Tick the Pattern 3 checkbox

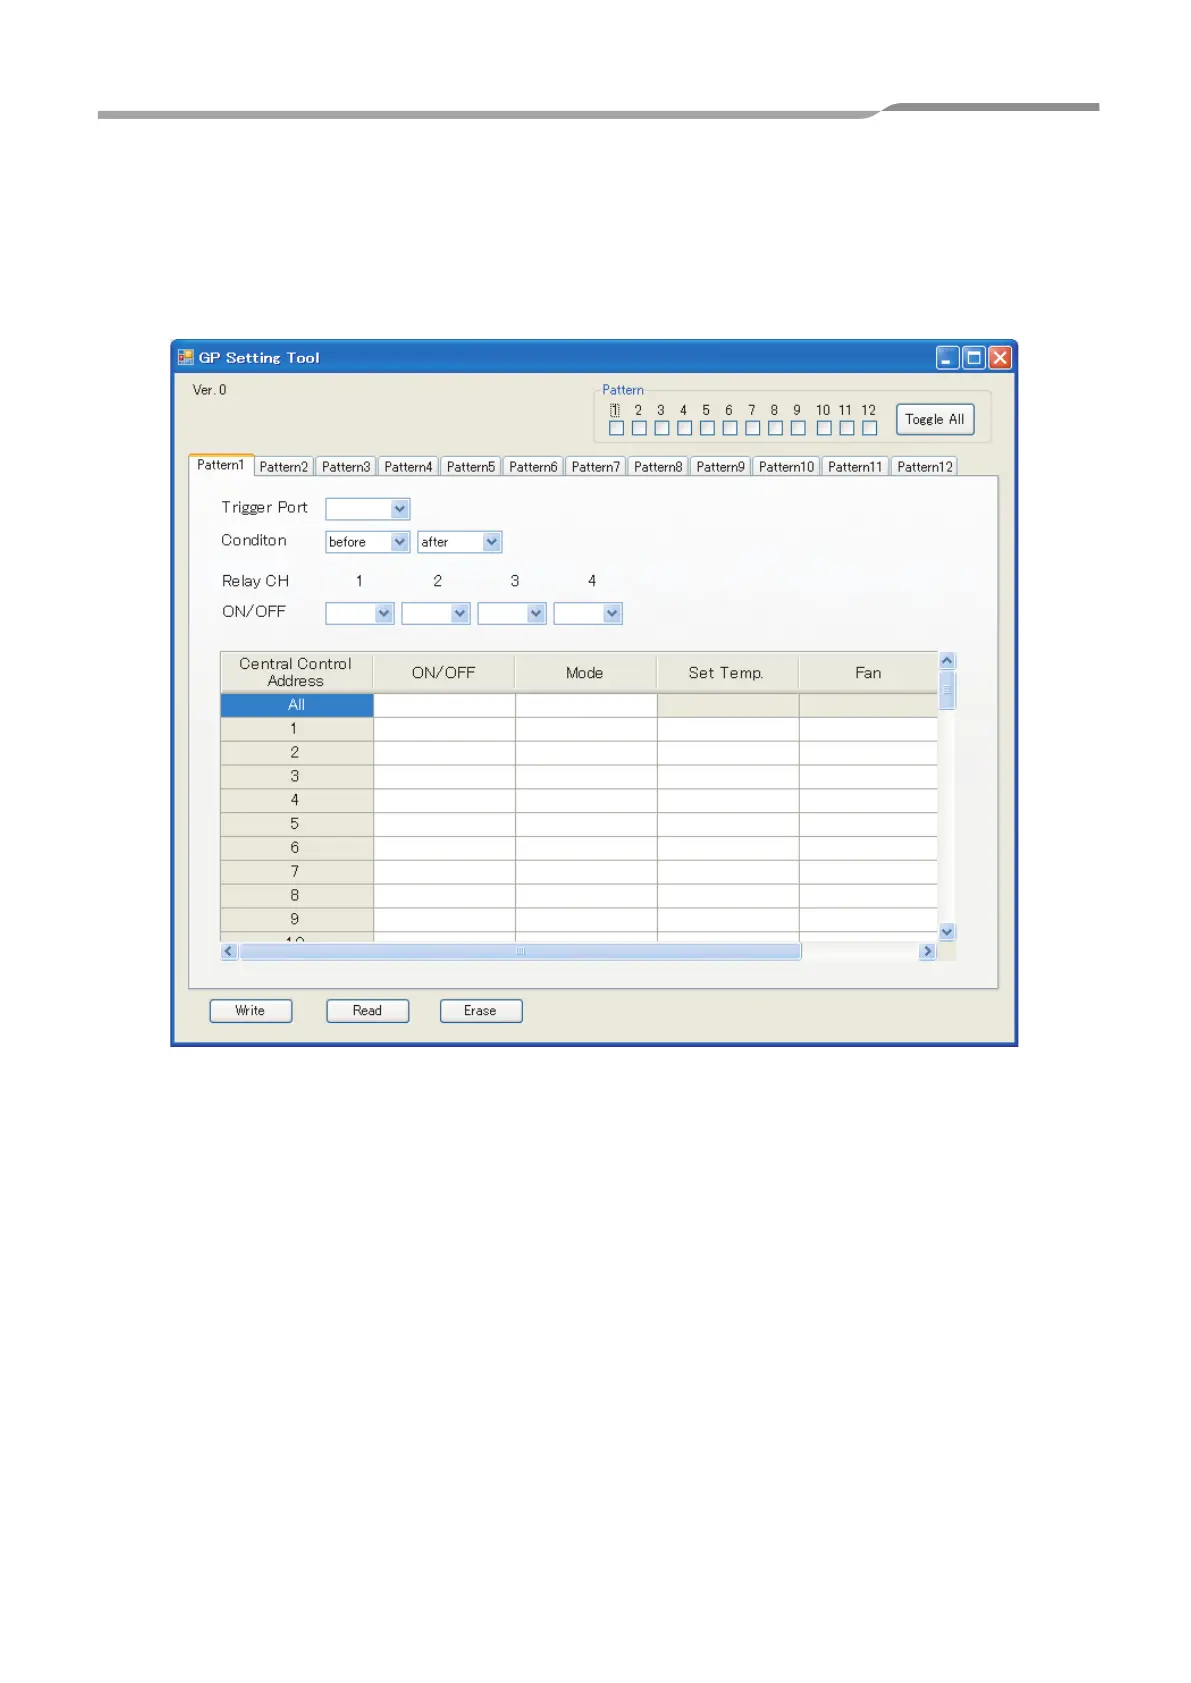tap(661, 428)
